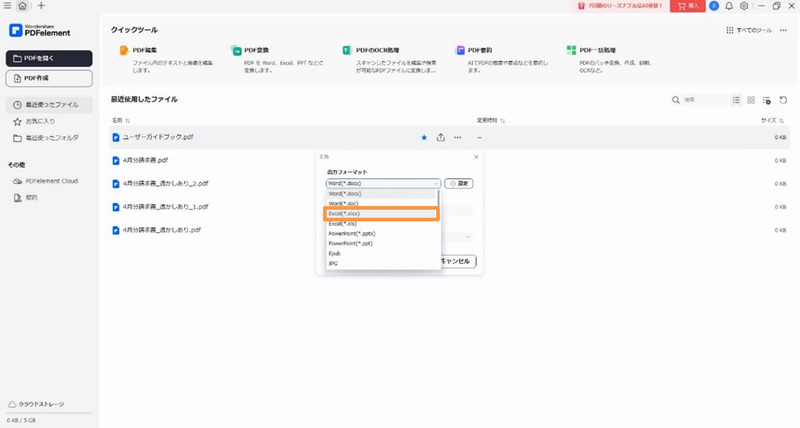This screenshot has height=428, width=800.
Task: Click the PDF作成 button
Action: tap(49, 78)
